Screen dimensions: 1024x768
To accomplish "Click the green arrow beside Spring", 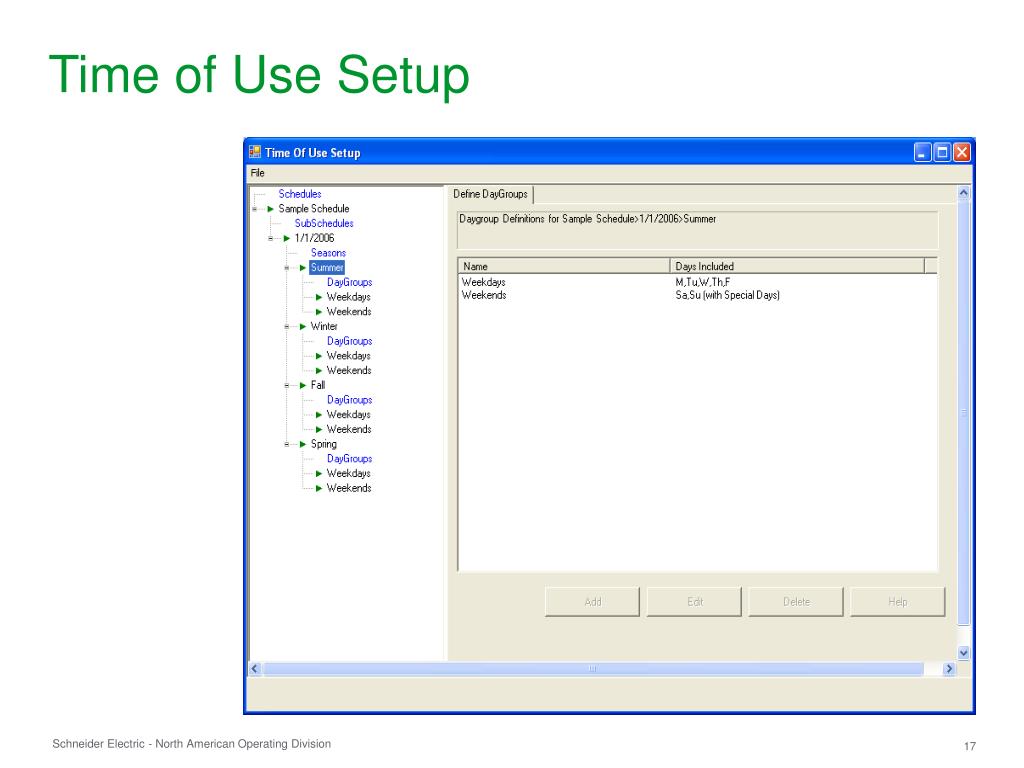I will (x=302, y=444).
